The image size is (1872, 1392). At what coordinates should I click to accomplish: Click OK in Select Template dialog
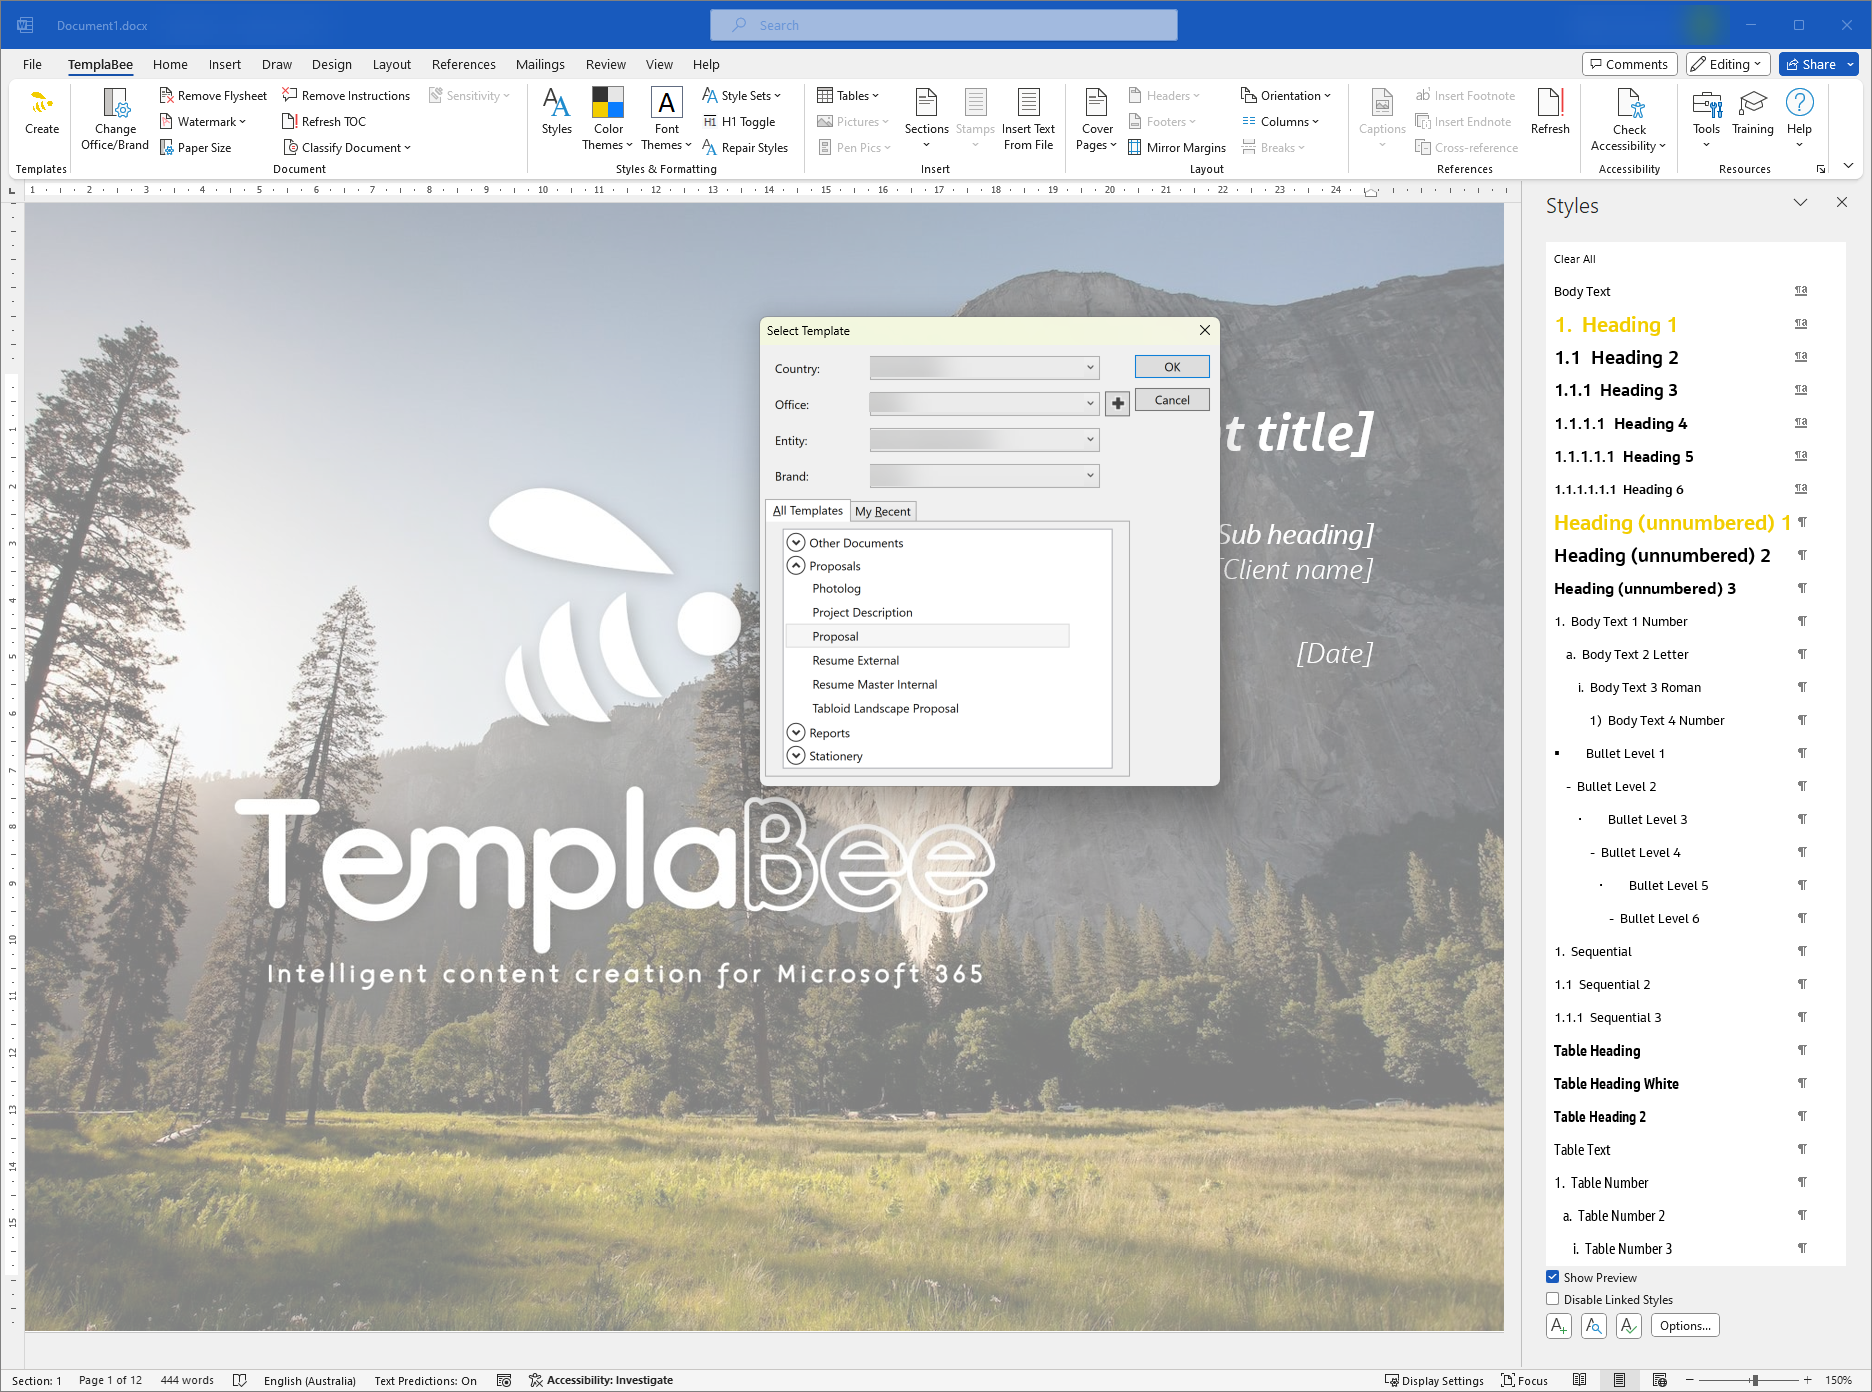[x=1172, y=366]
